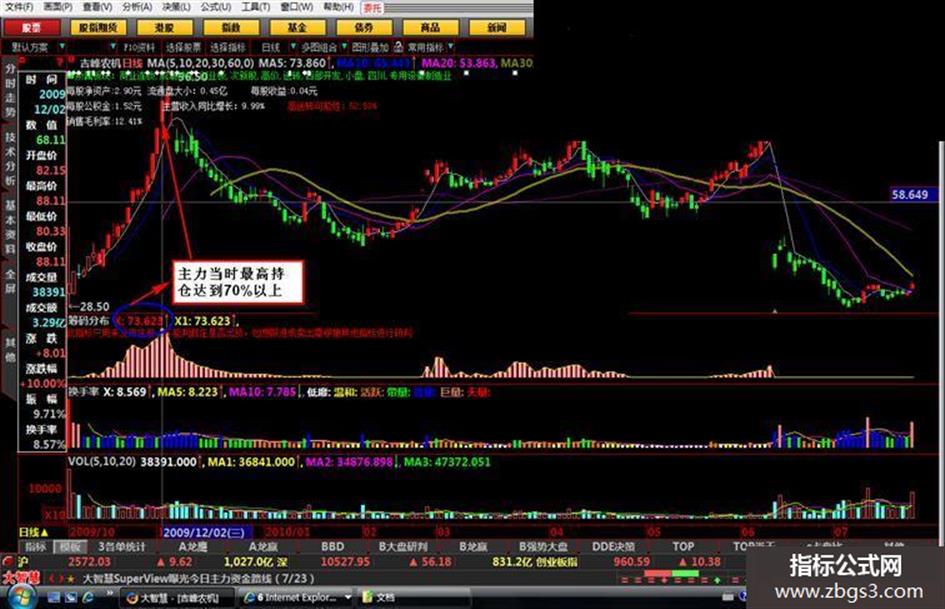The width and height of the screenshot is (945, 609).
Task: Select the B大盘研判 template tab
Action: pyautogui.click(x=403, y=547)
